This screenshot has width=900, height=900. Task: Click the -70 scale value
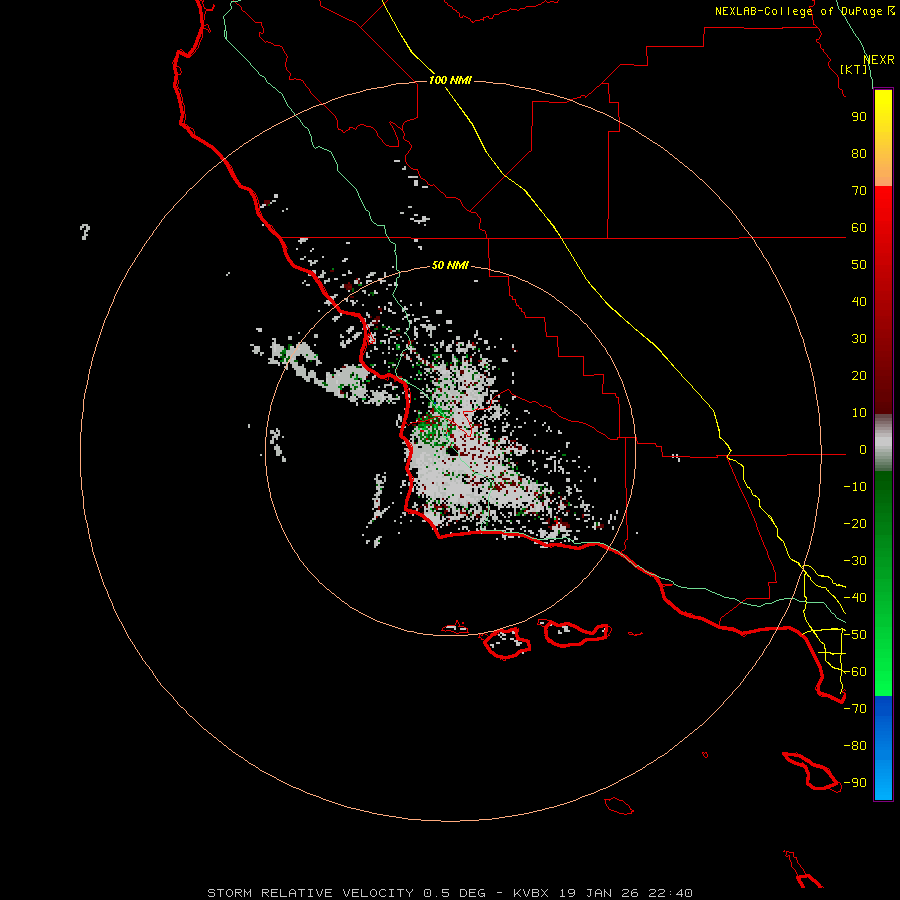pos(855,709)
